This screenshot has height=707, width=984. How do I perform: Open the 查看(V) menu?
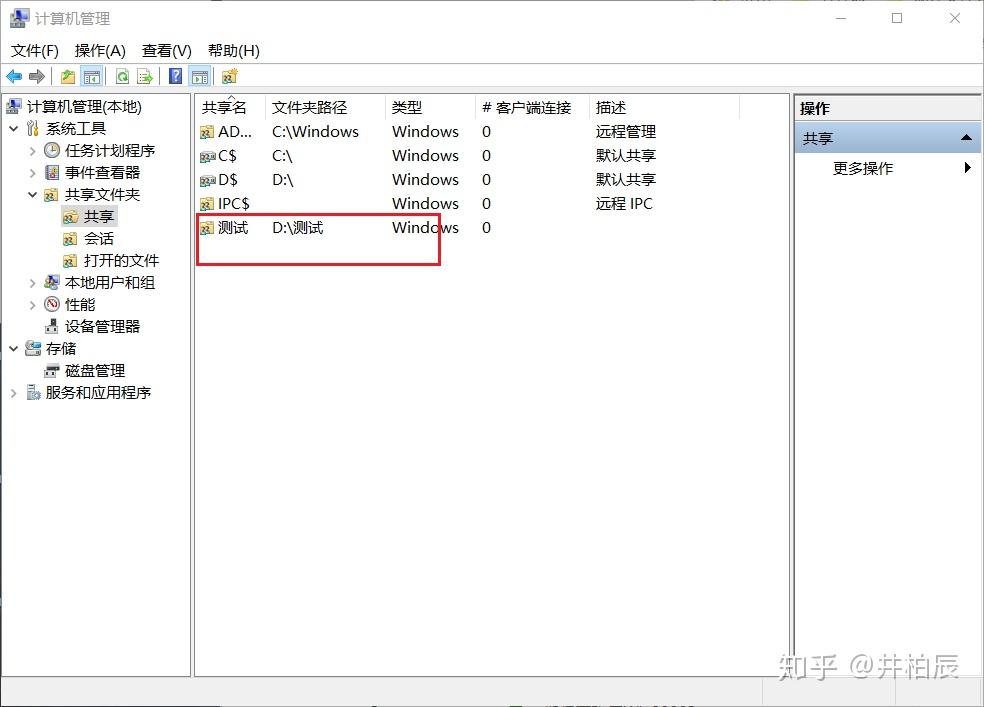(x=166, y=51)
